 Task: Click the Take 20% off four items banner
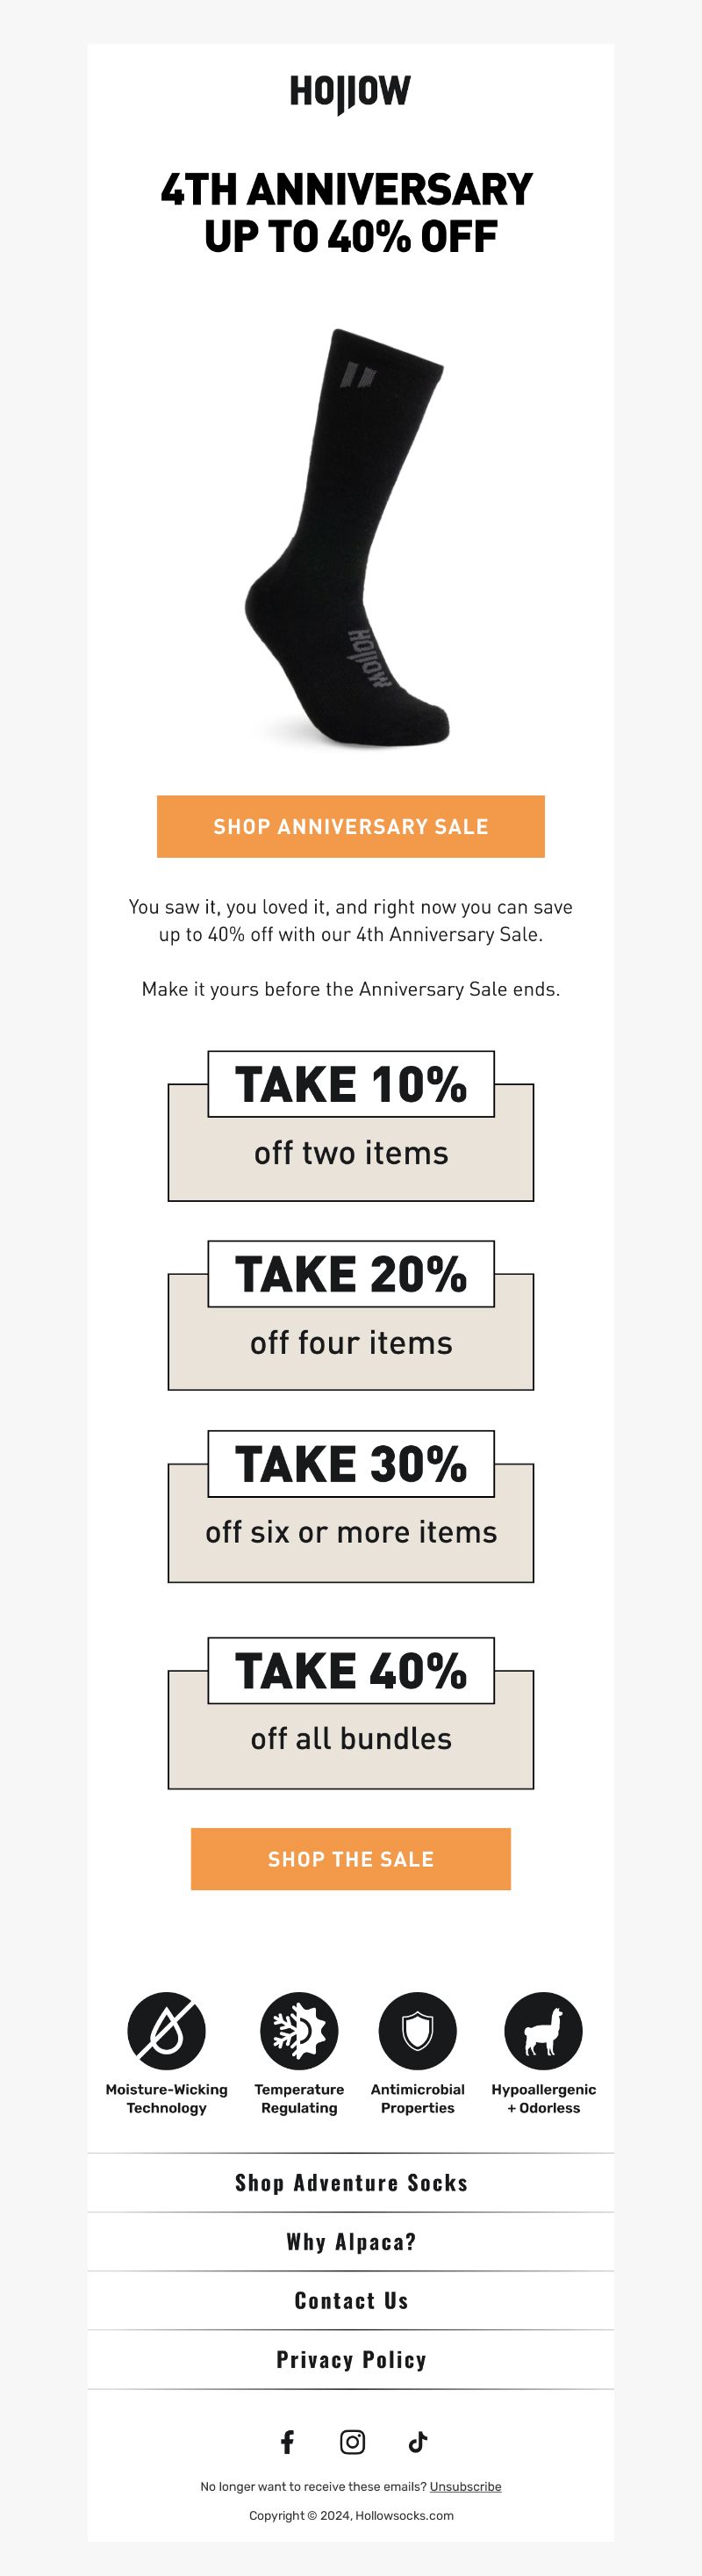[351, 1315]
